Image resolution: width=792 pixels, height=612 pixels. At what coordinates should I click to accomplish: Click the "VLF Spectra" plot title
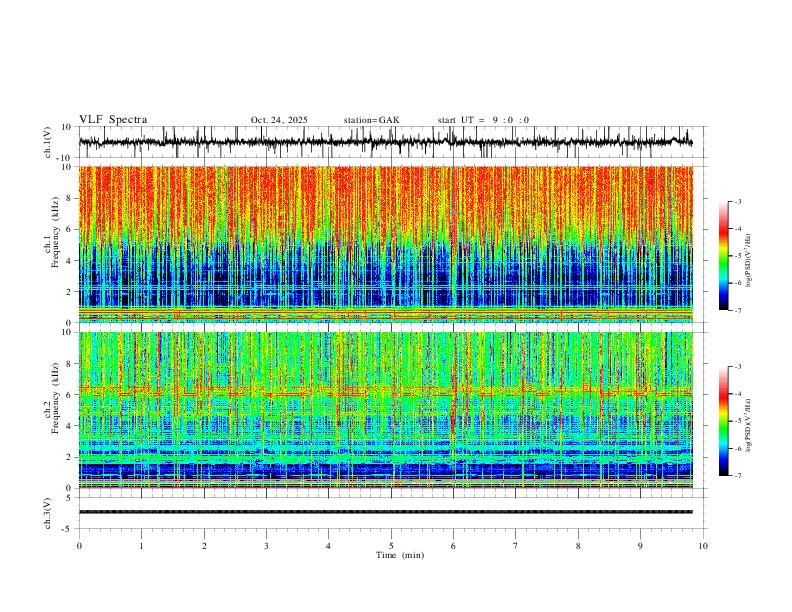pos(113,120)
